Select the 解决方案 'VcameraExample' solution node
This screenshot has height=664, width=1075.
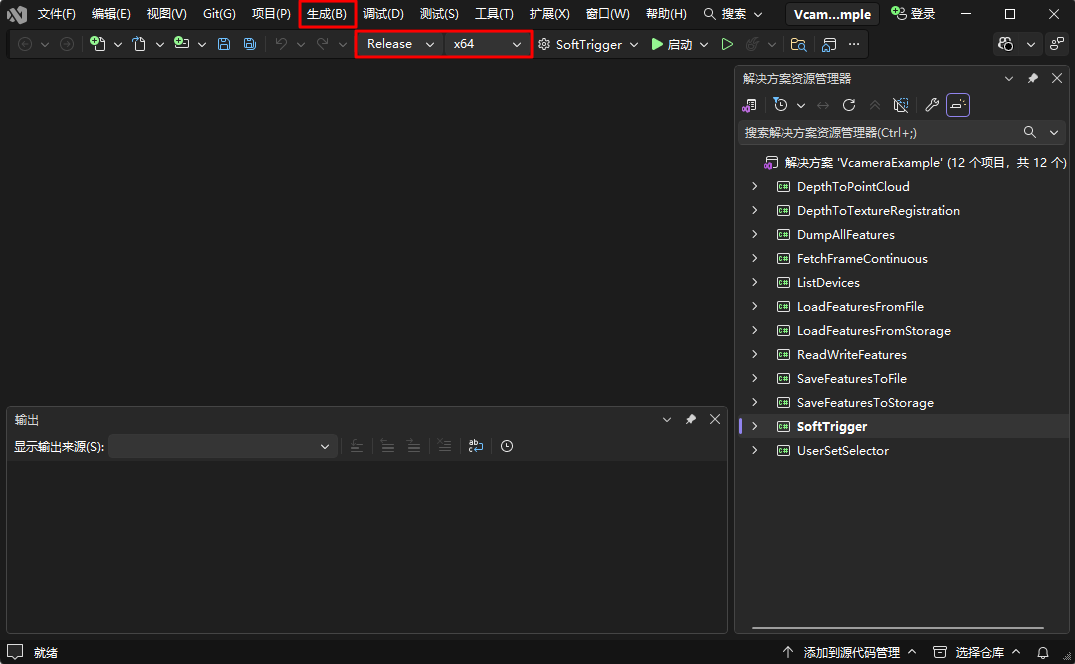pos(915,162)
